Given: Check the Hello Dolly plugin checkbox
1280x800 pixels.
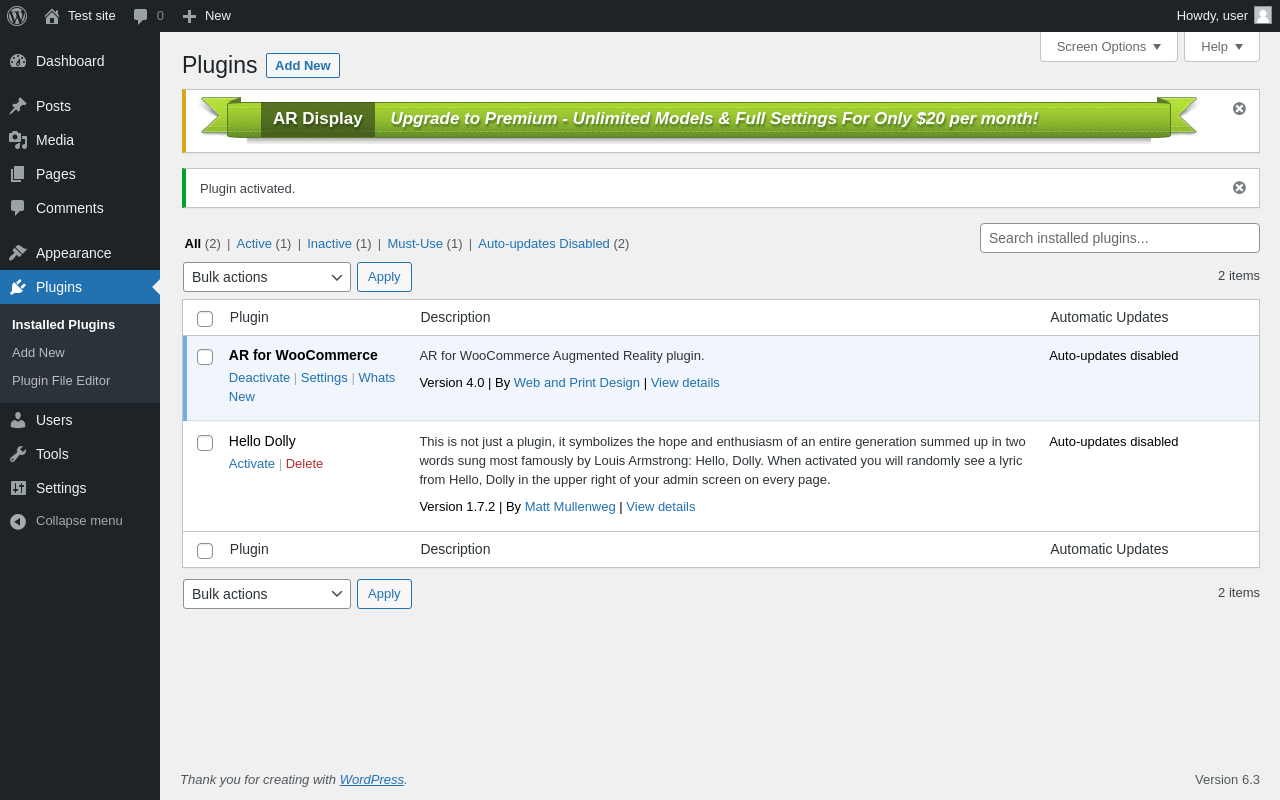Looking at the screenshot, I should (205, 443).
